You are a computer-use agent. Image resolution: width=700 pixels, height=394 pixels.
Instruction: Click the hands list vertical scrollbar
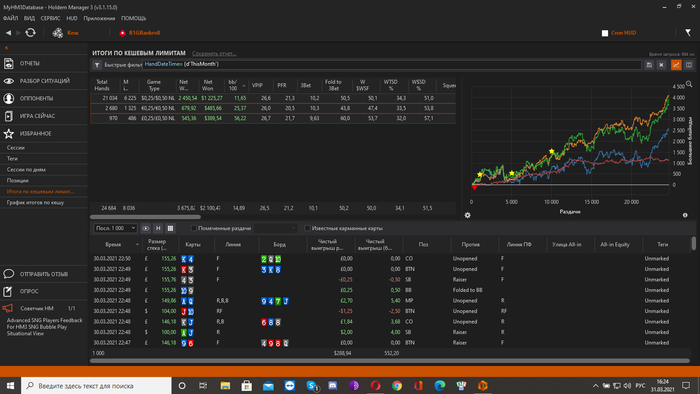[x=693, y=244]
